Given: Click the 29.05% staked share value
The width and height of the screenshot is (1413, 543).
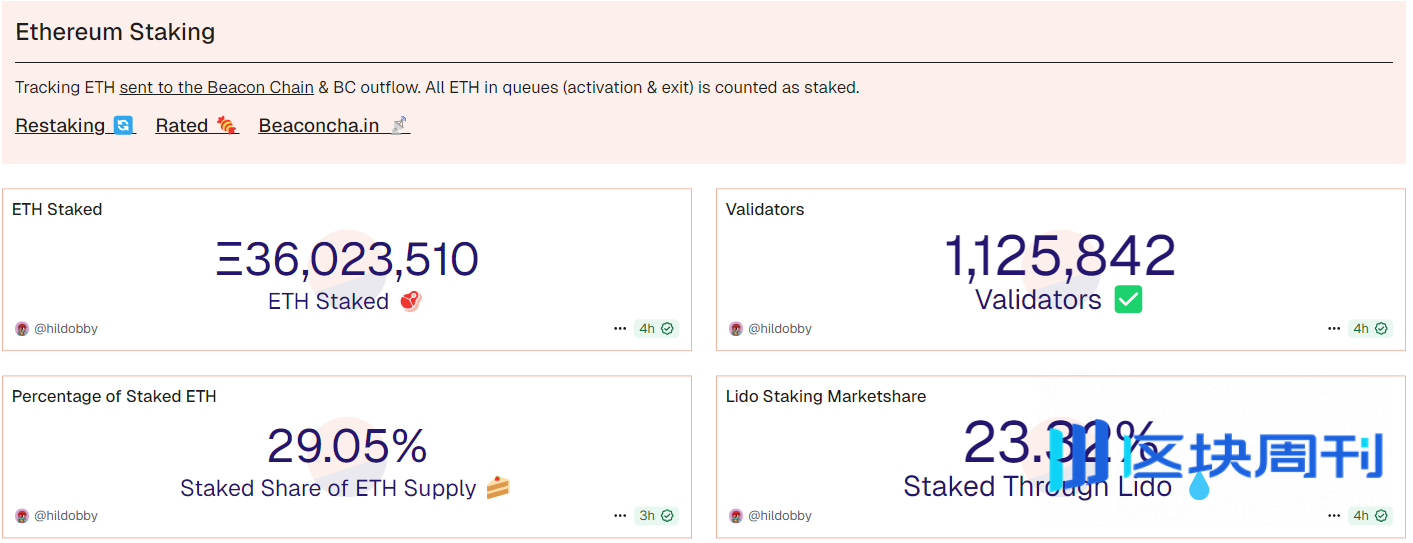Looking at the screenshot, I should tap(347, 446).
